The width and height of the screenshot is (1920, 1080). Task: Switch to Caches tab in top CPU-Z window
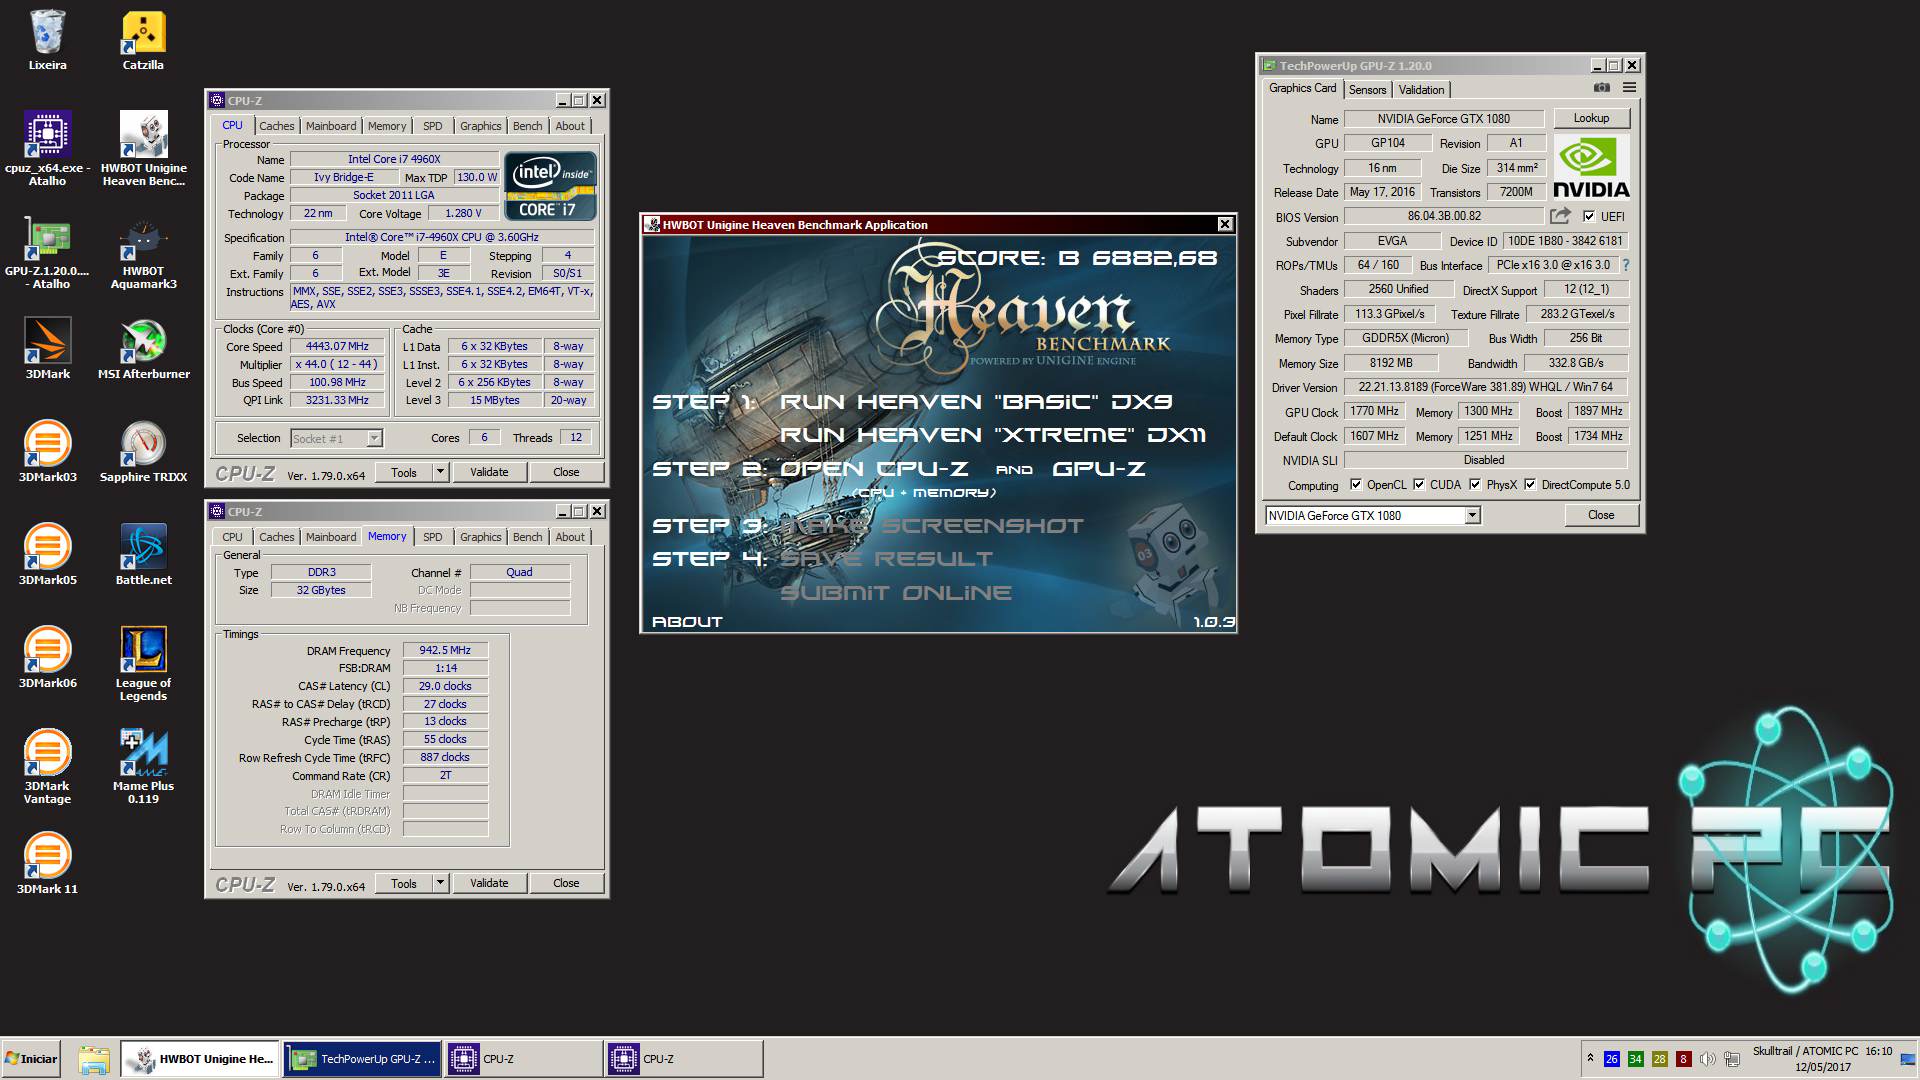277,126
